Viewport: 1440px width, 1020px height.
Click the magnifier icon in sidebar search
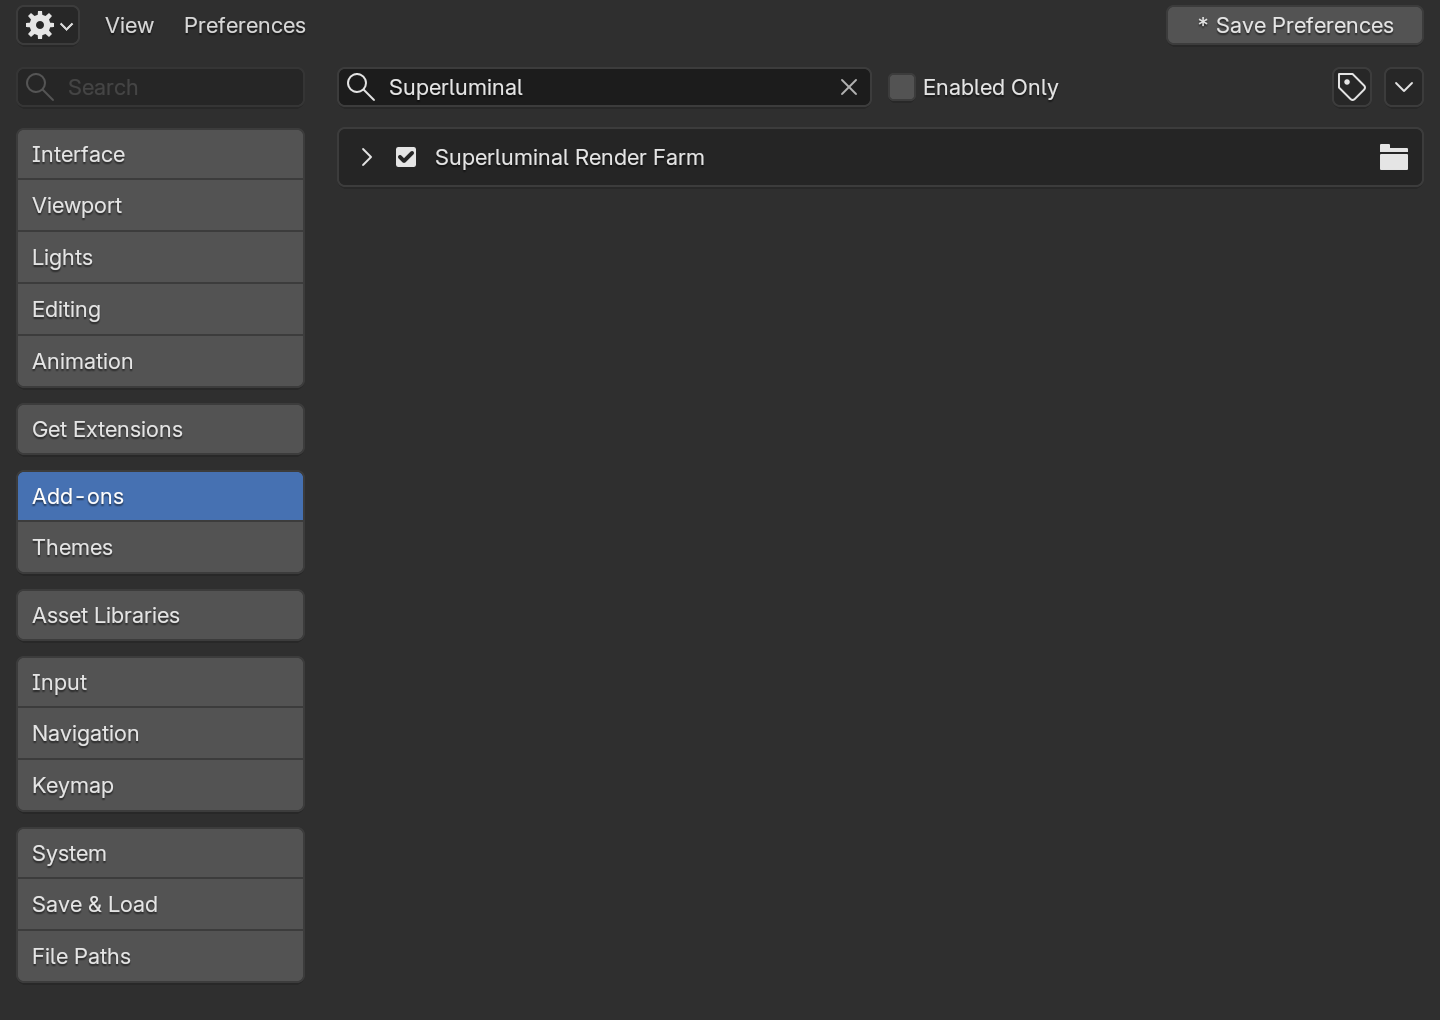(x=39, y=87)
